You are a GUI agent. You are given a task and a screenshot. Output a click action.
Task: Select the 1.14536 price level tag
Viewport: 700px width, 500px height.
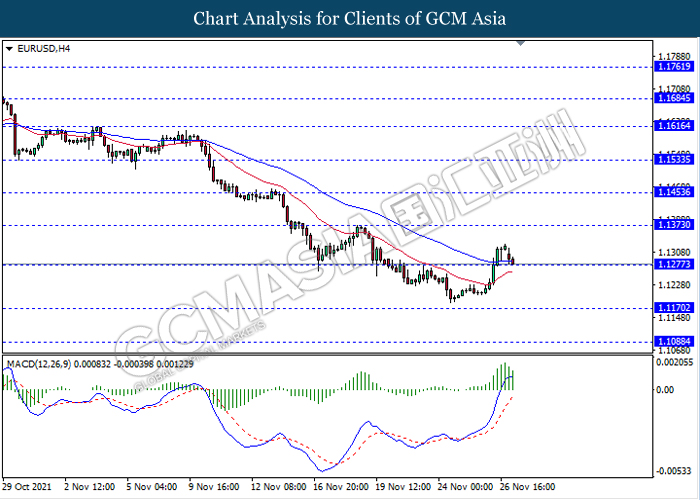click(x=671, y=191)
